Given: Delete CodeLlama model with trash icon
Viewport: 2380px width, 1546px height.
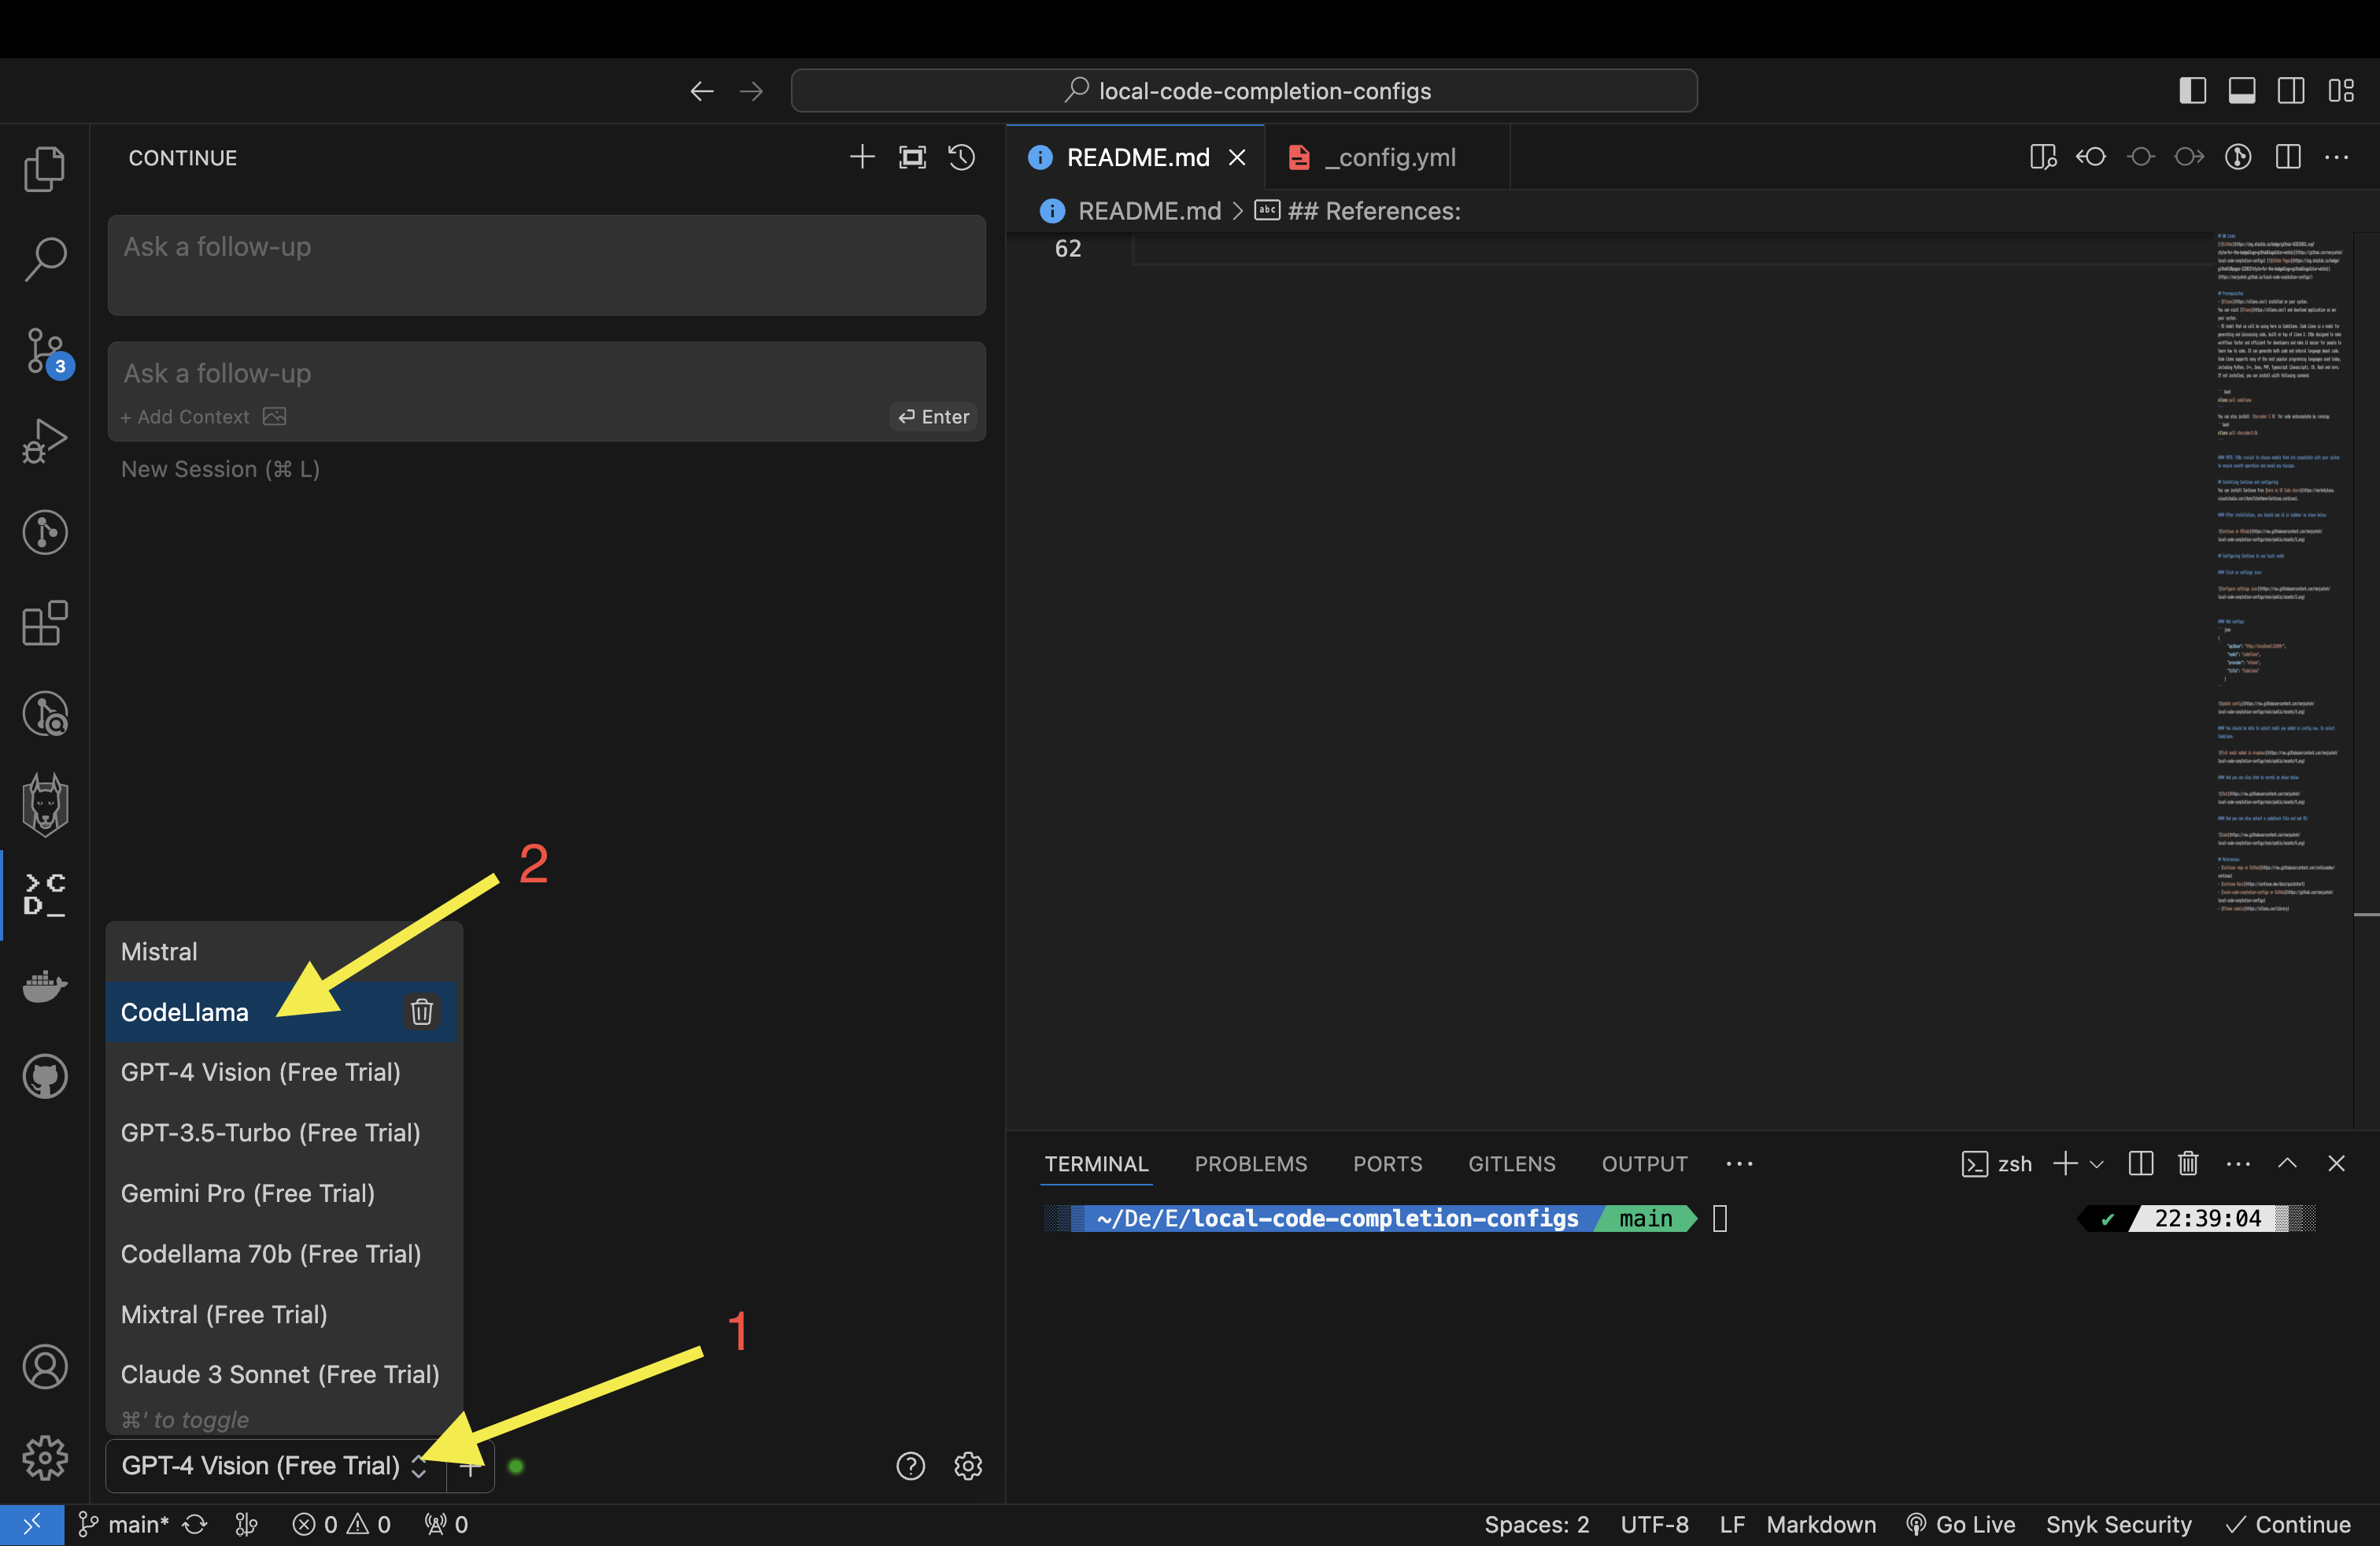Looking at the screenshot, I should pos(421,1012).
